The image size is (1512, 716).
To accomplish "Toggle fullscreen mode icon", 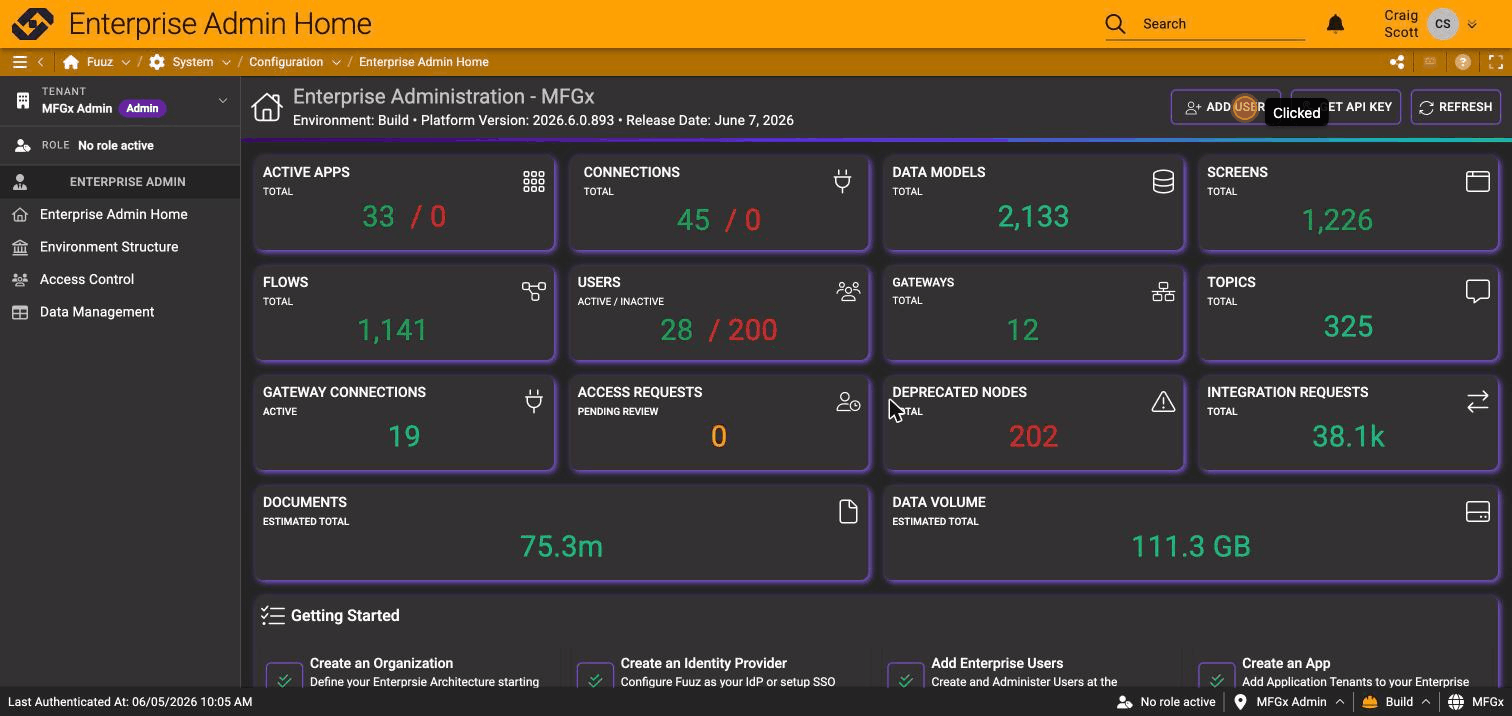I will [1496, 62].
